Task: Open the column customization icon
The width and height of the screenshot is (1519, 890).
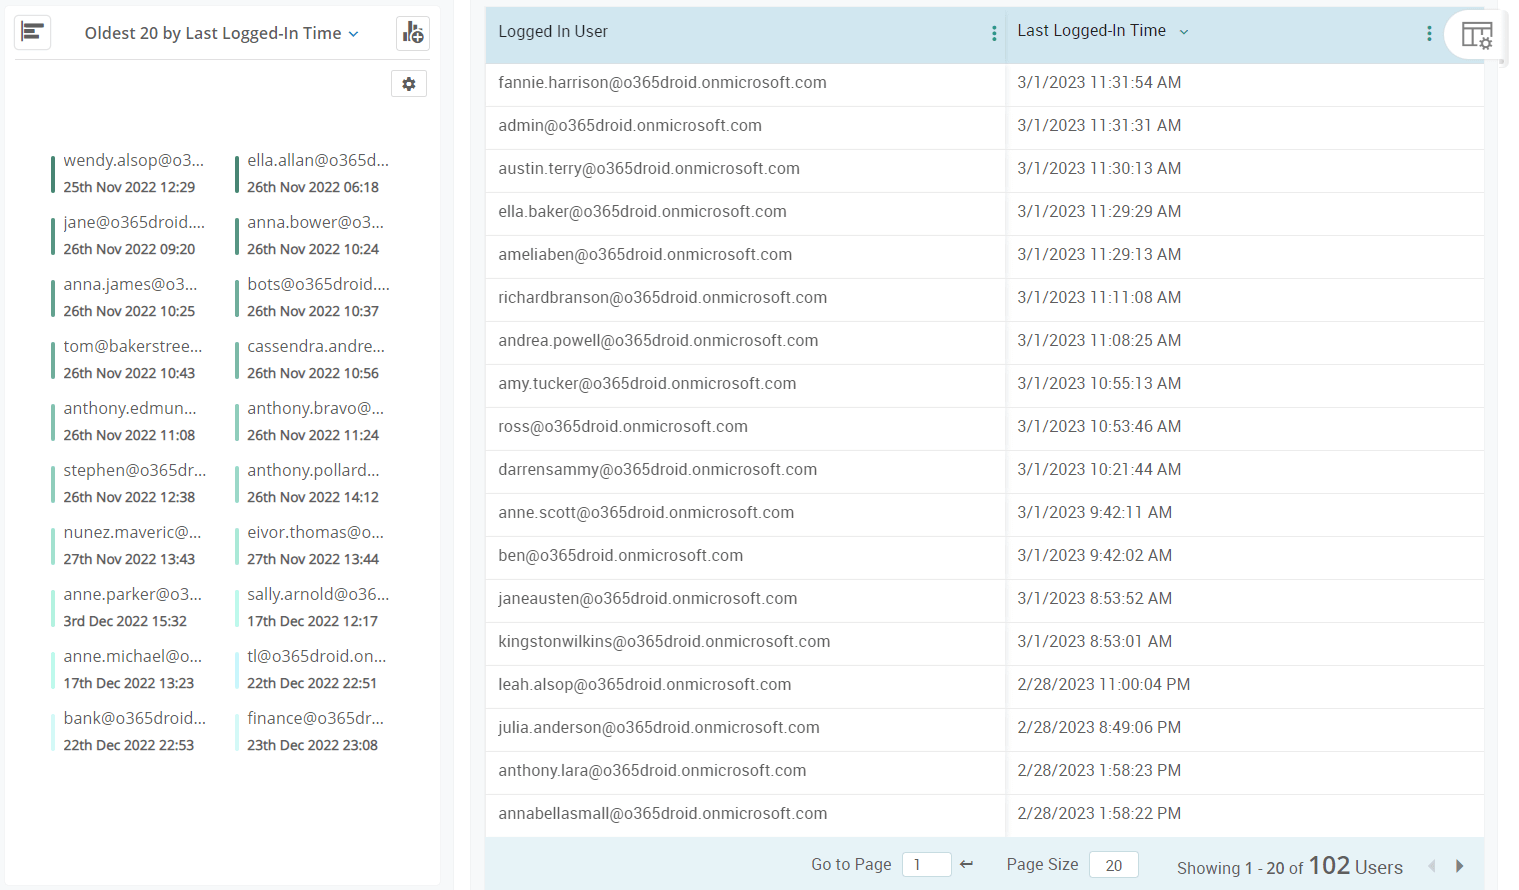Action: 1477,33
